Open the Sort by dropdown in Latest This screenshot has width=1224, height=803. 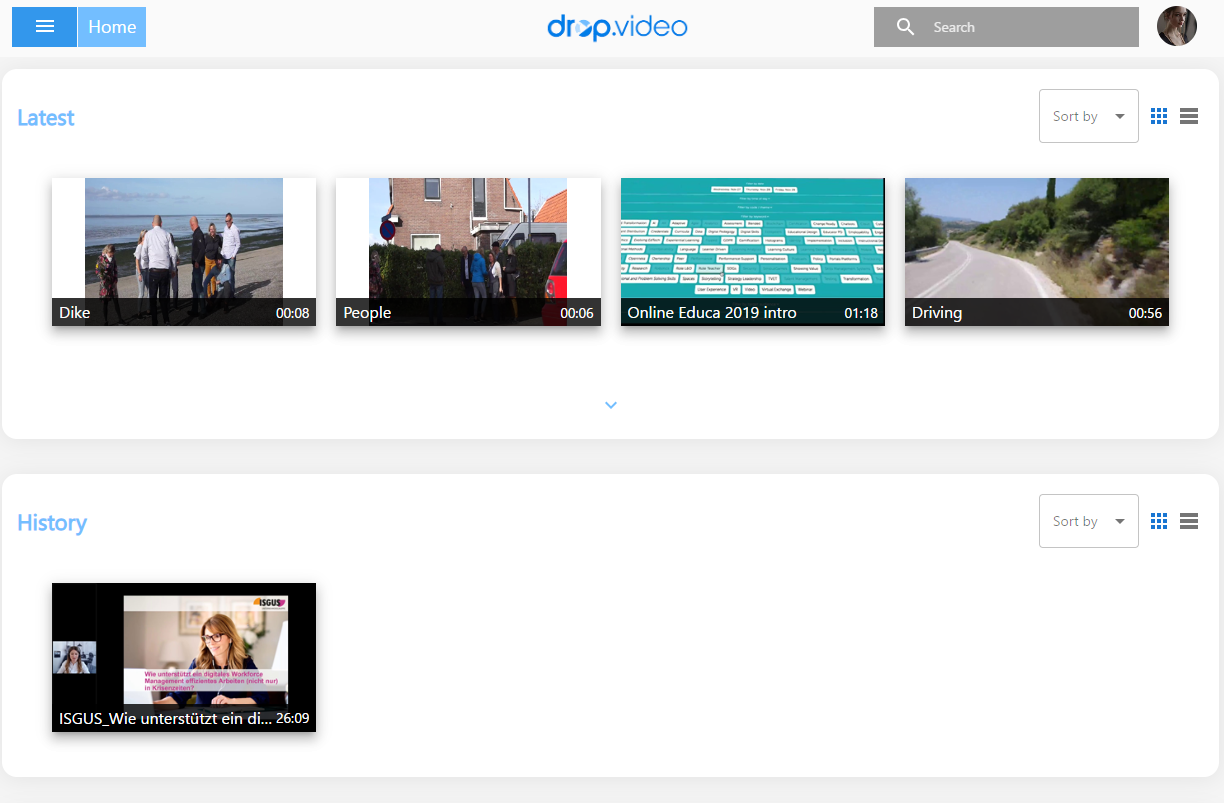(x=1088, y=116)
